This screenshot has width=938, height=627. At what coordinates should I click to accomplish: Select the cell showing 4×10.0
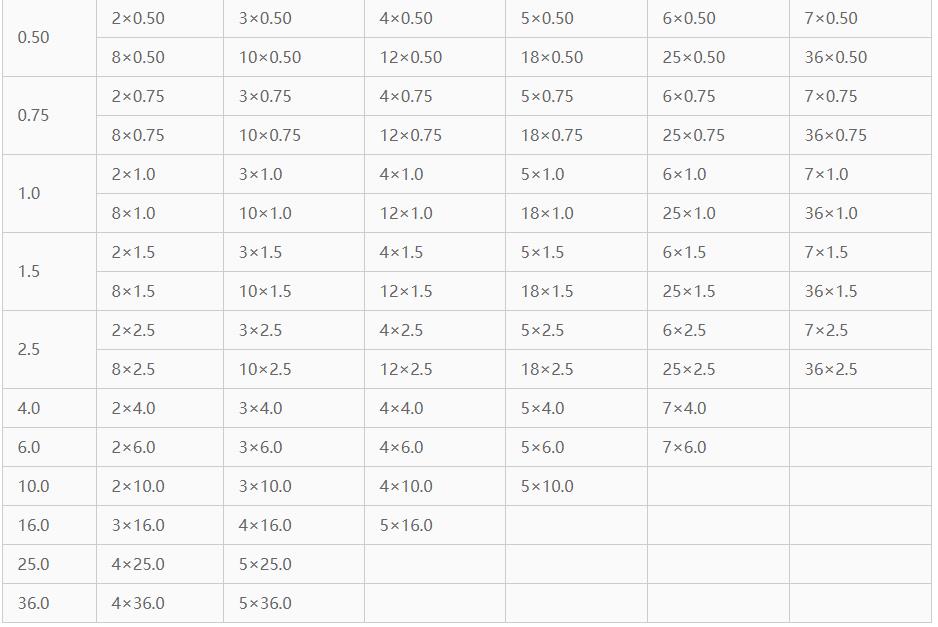click(406, 486)
